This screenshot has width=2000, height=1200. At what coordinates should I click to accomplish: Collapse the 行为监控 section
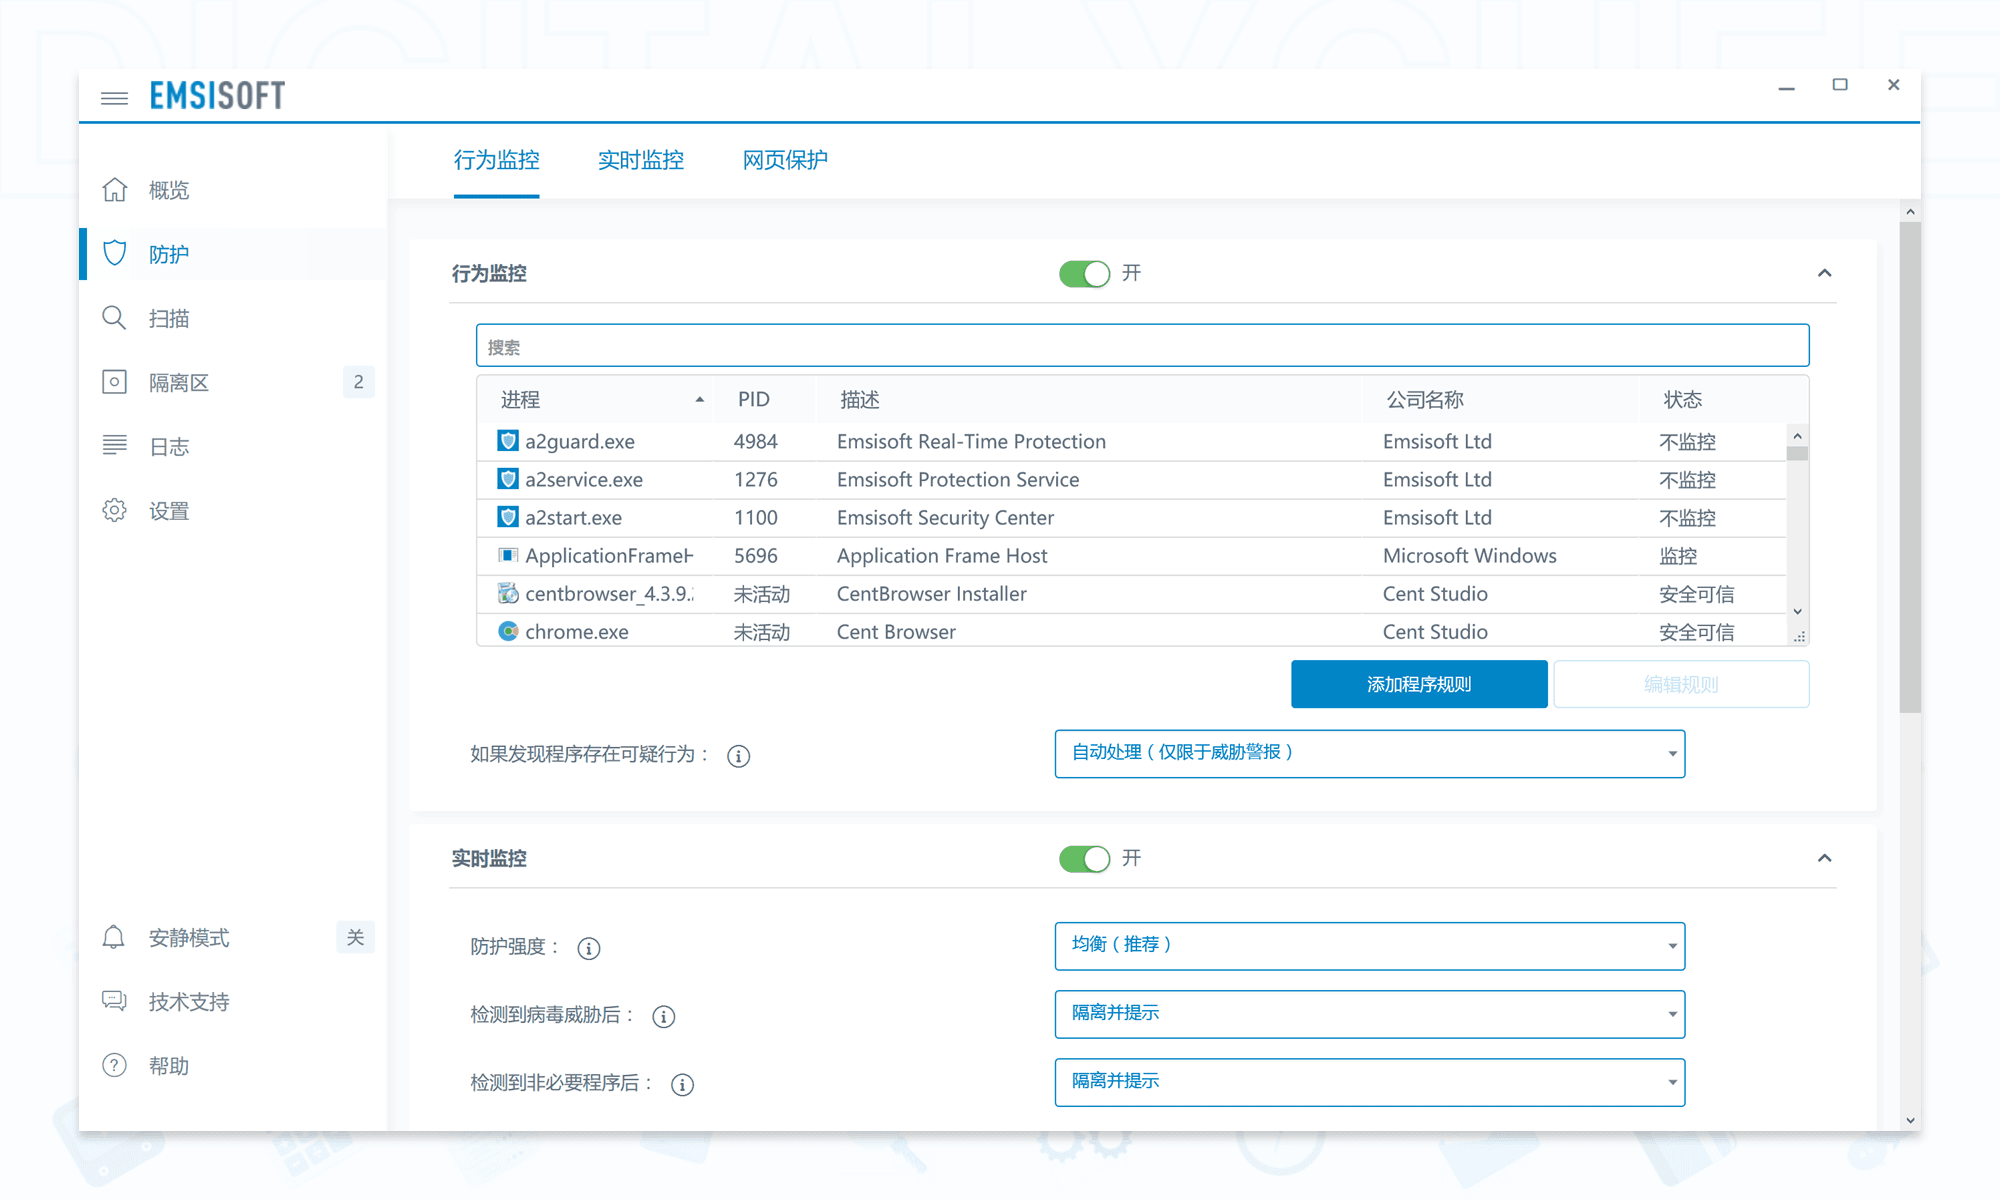pyautogui.click(x=1825, y=272)
